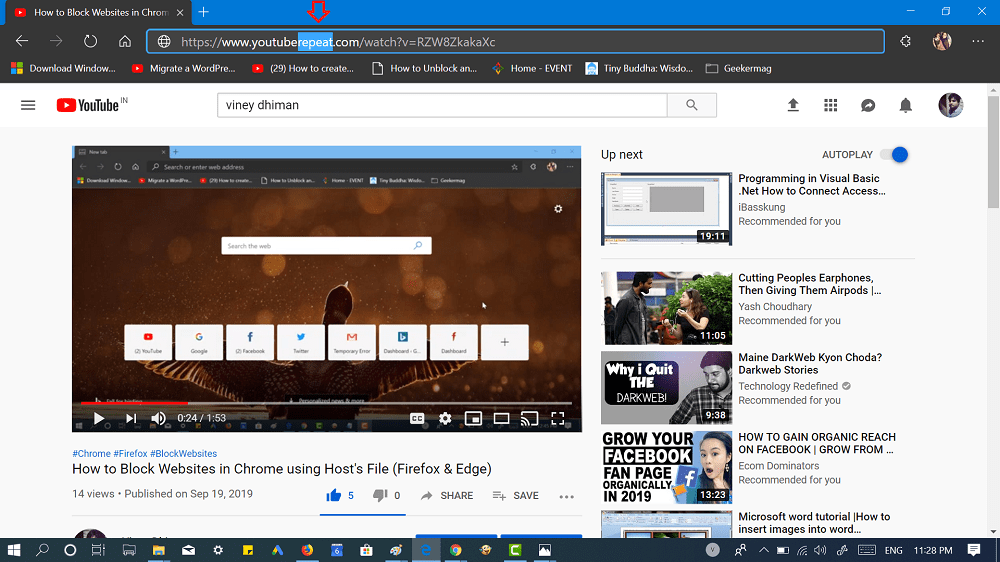Open taskbar search magnifier
This screenshot has width=1000, height=562.
tap(42, 550)
